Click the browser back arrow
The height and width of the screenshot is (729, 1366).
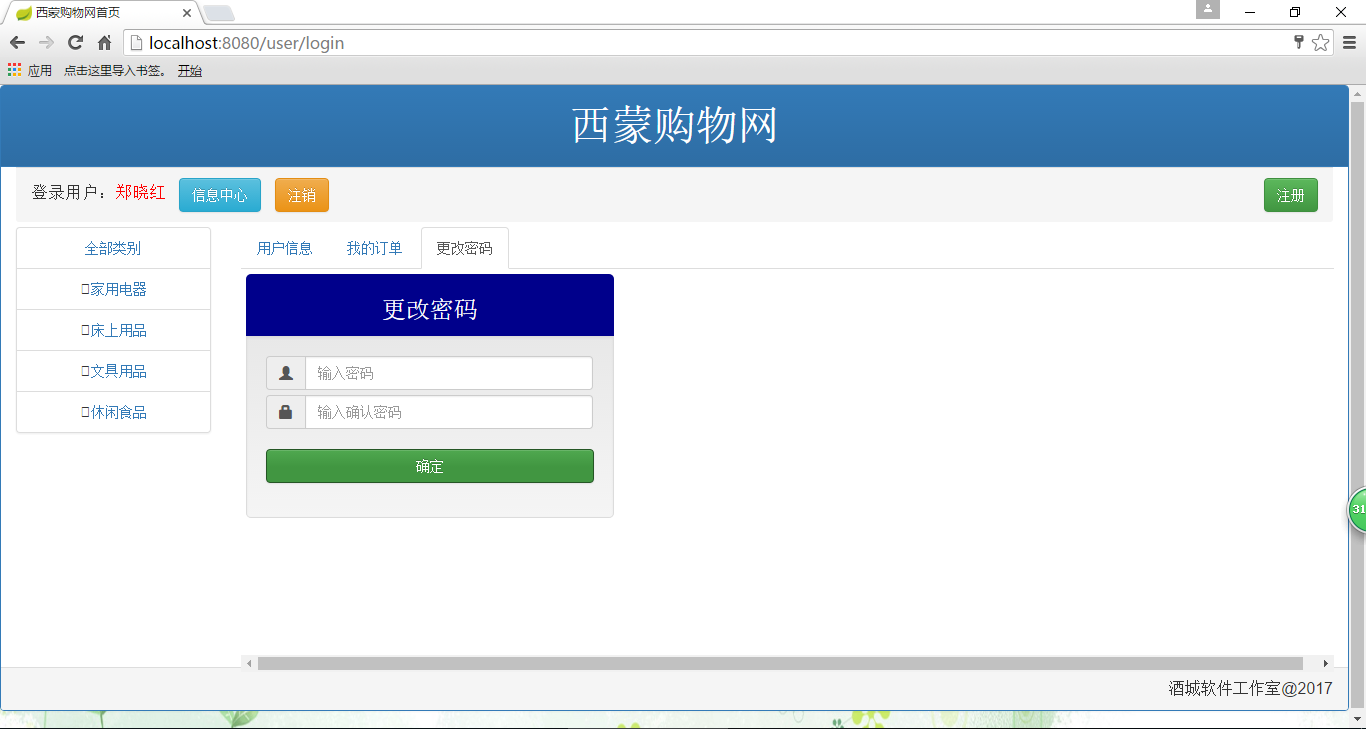coord(17,43)
